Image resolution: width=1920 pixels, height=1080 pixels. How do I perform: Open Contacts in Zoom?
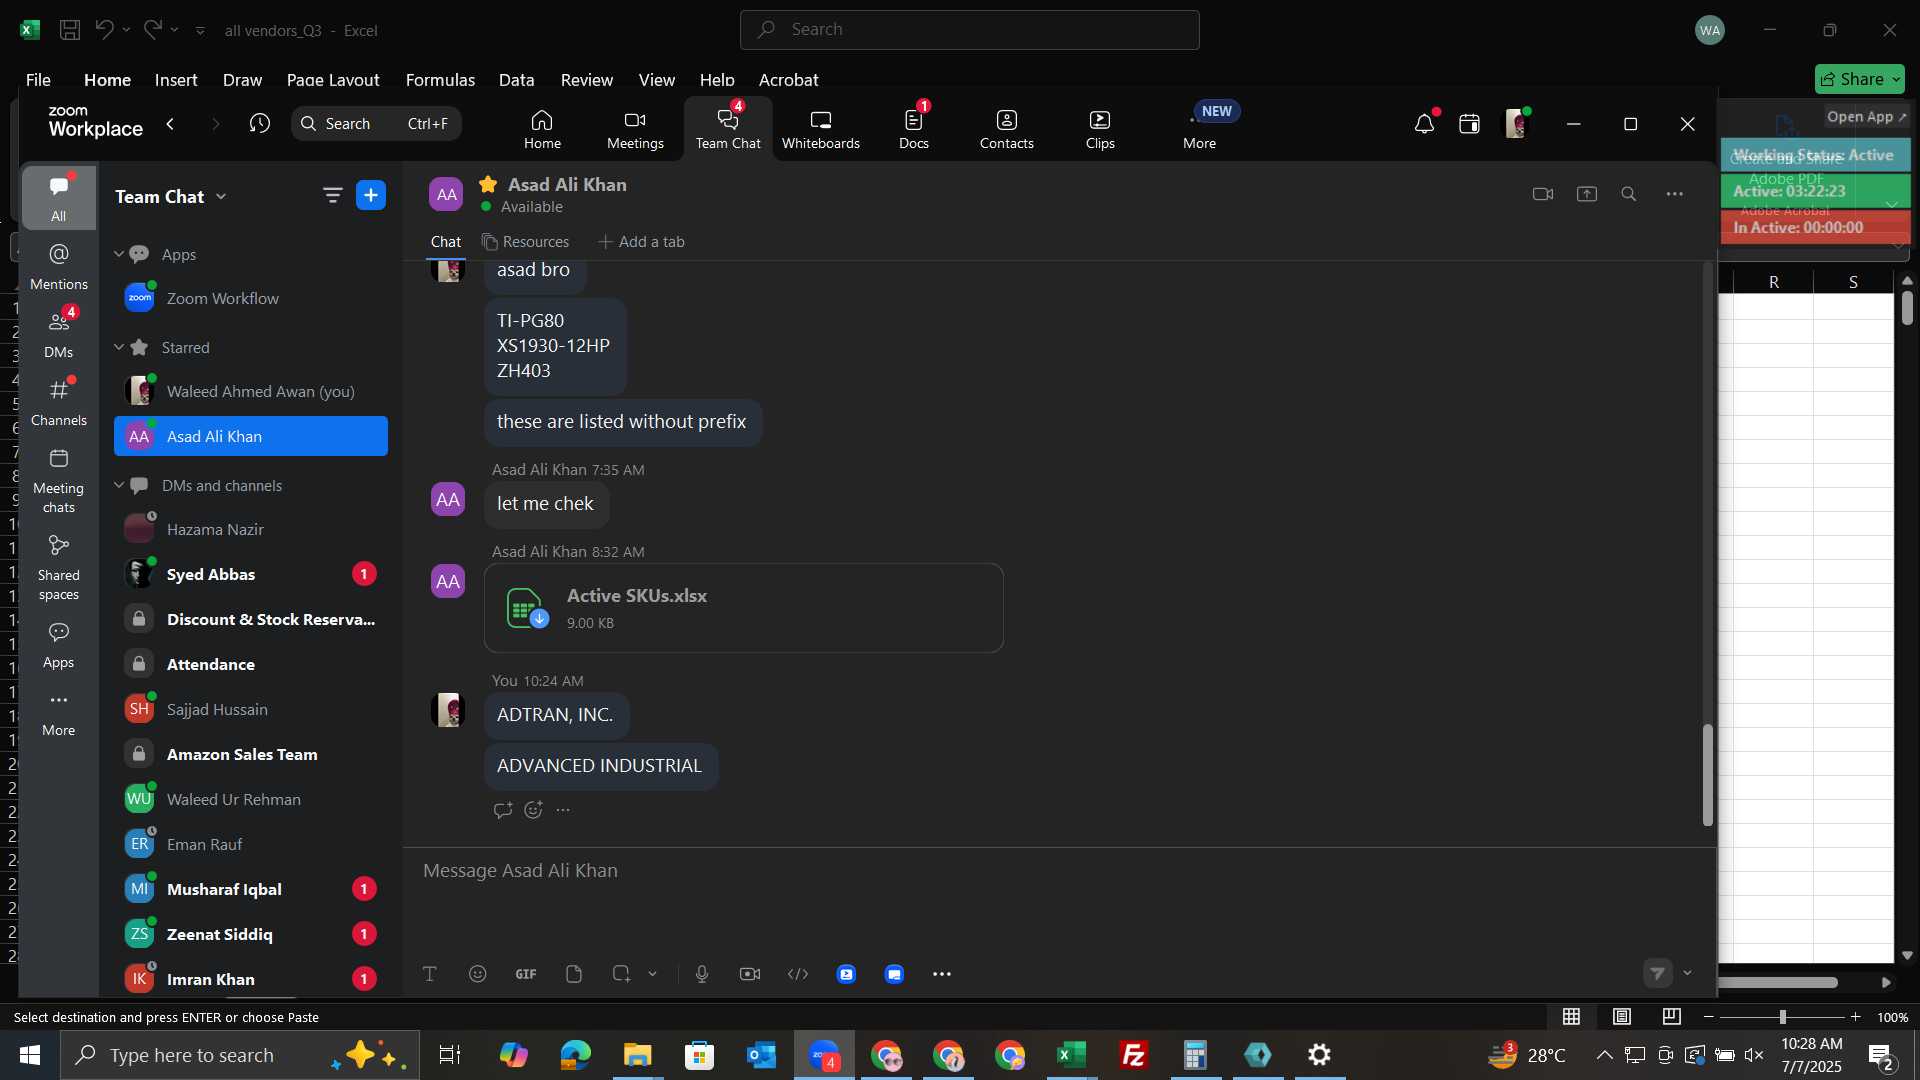pos(1006,129)
